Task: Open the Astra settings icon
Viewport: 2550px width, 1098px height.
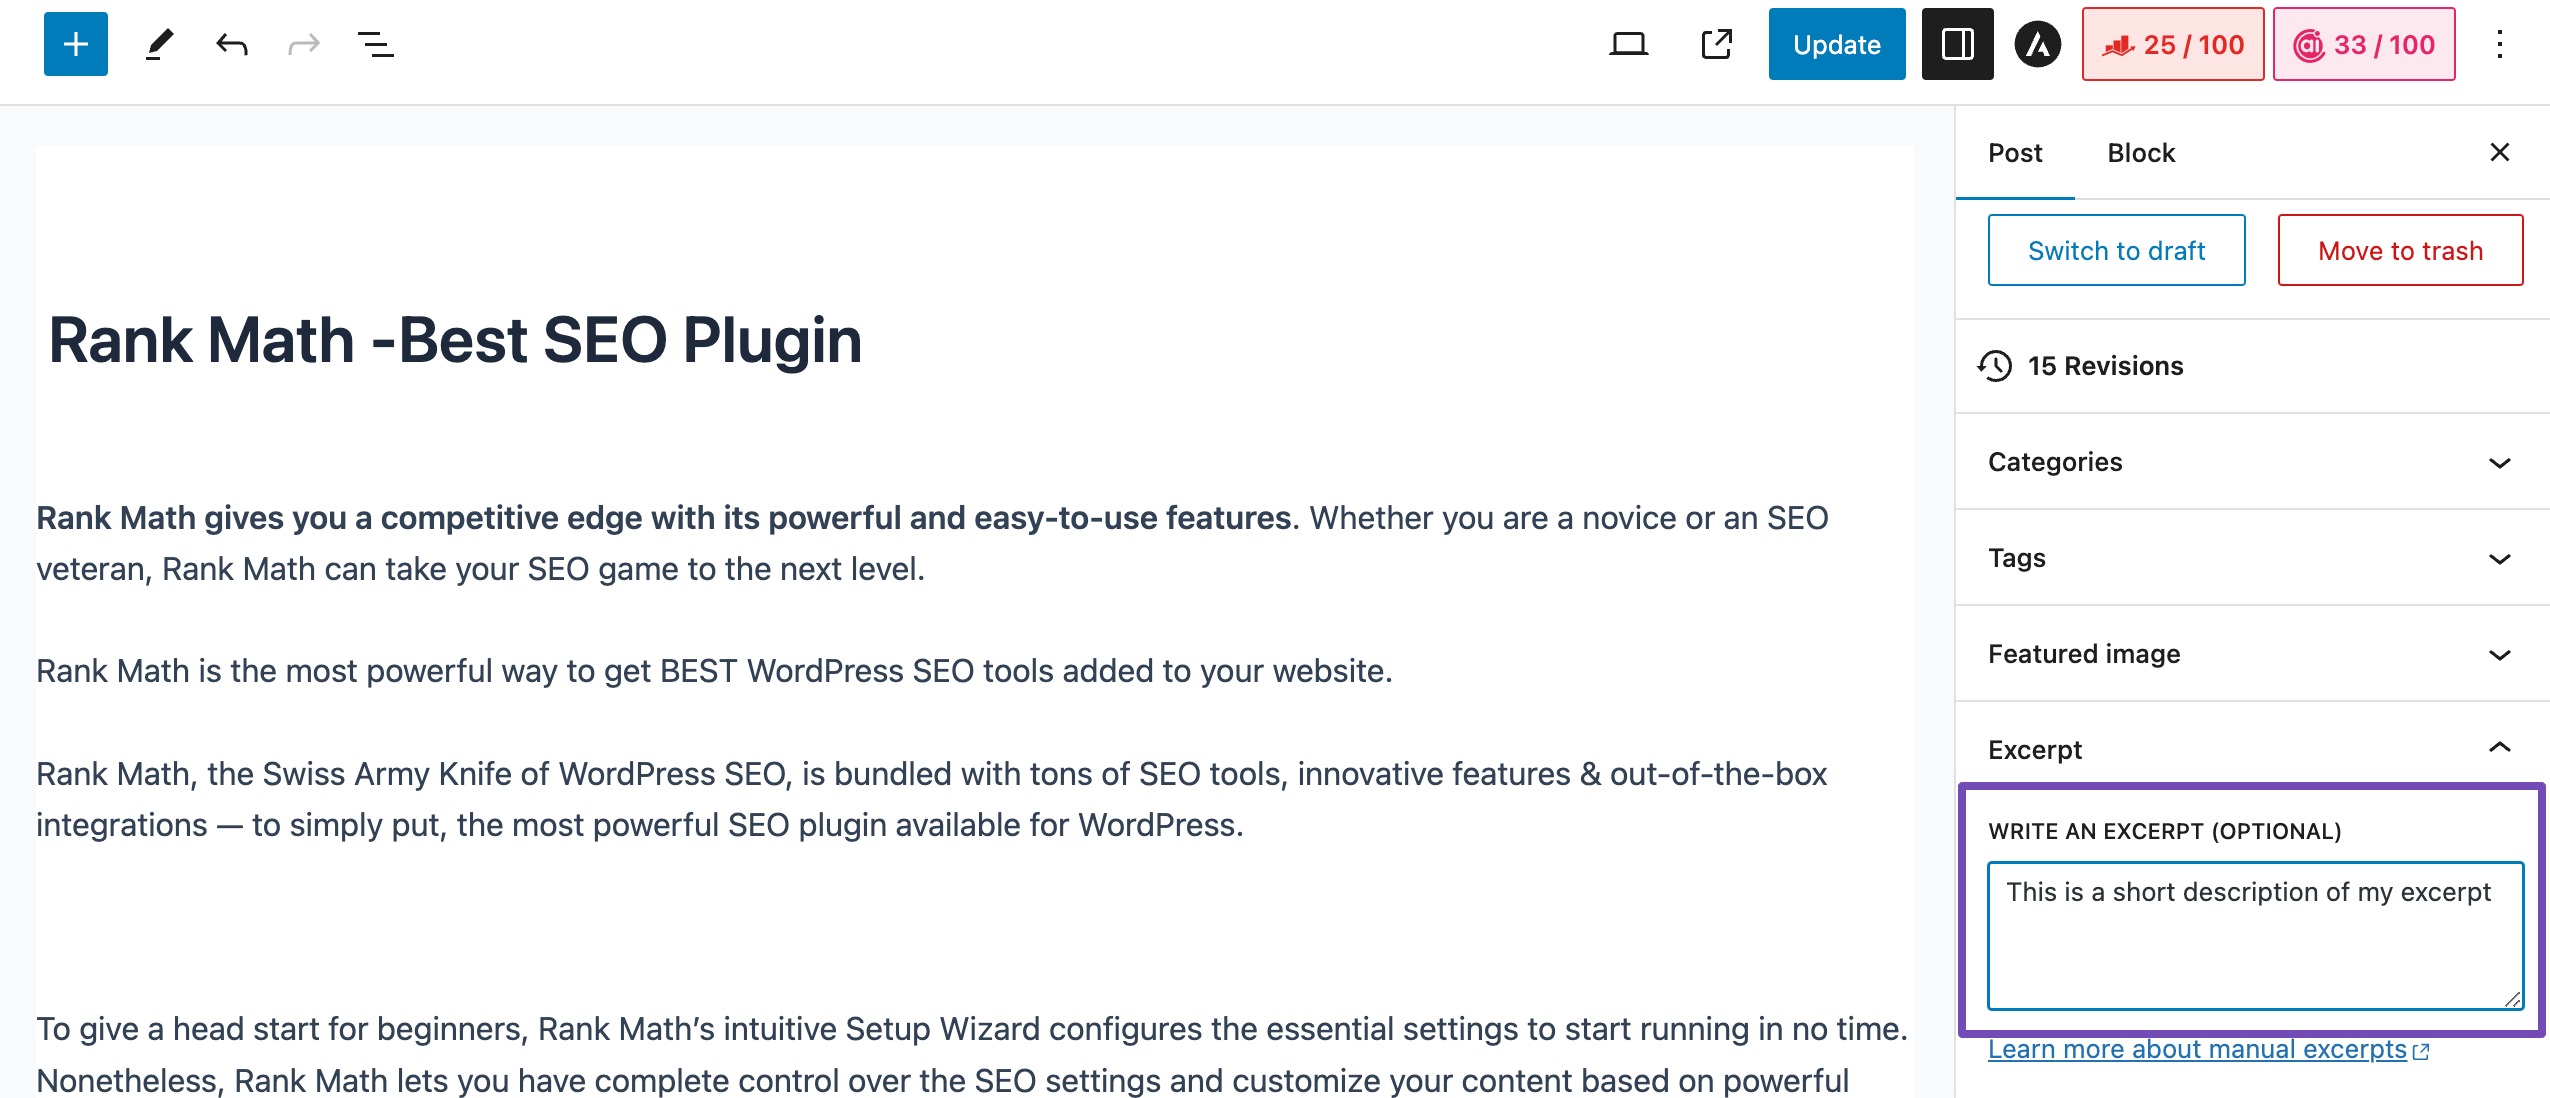Action: (2037, 44)
